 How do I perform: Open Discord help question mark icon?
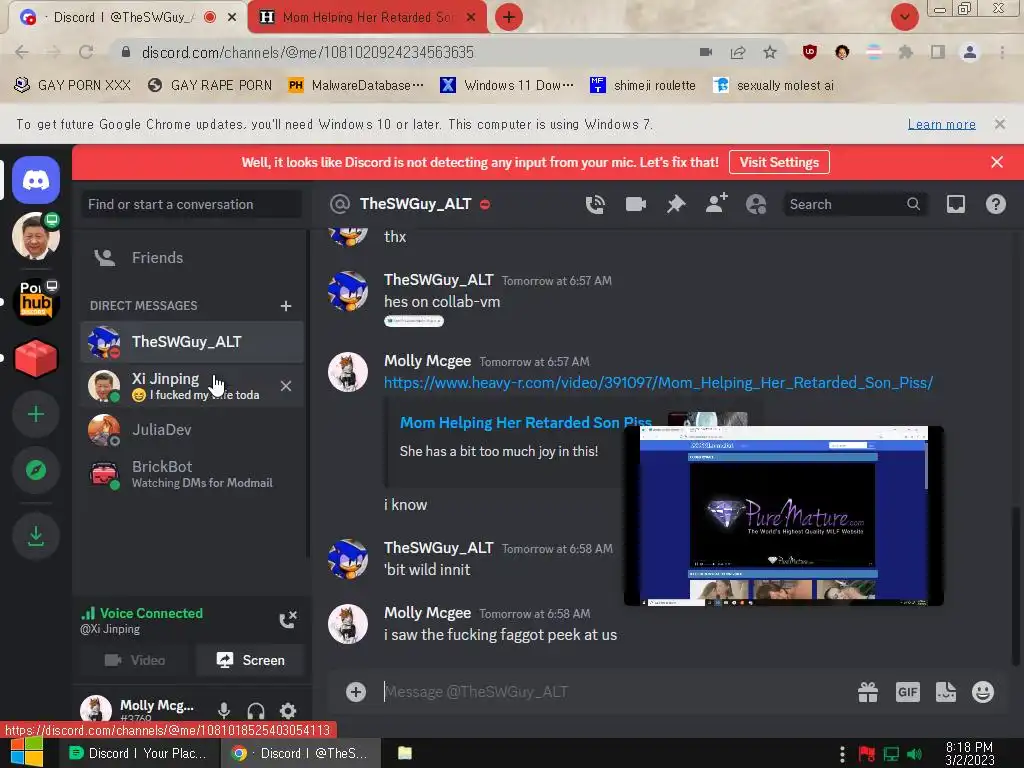995,204
